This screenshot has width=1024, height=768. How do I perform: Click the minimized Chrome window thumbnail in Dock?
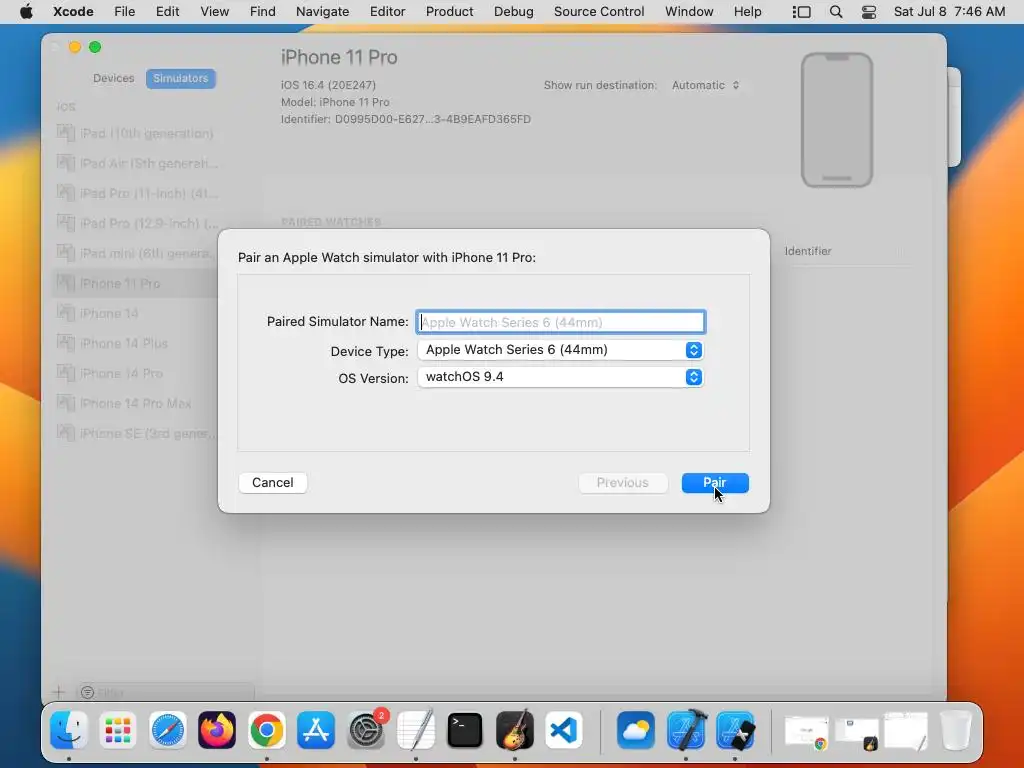807,731
